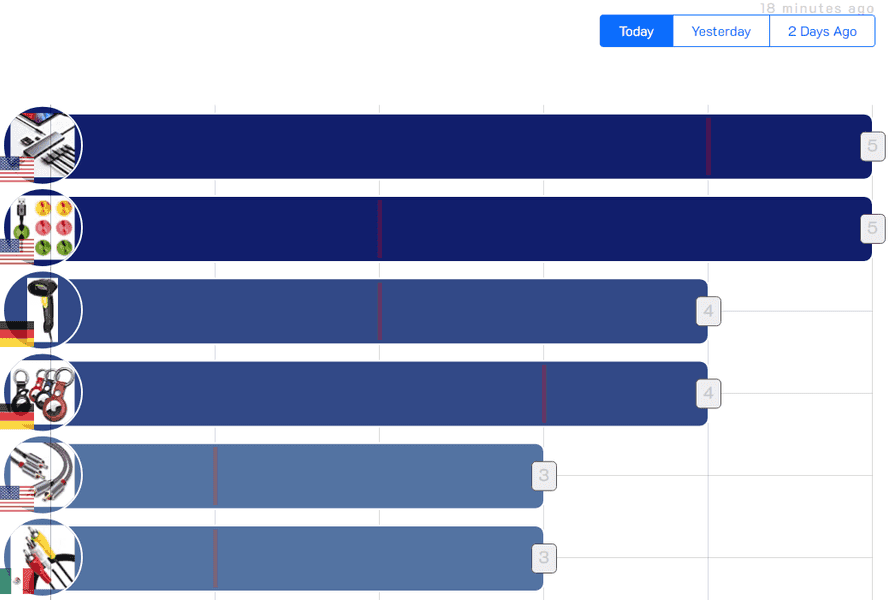Click the red marker on the AirTag keyrings bar
Image resolution: width=894 pixels, height=600 pixels.
coord(544,394)
